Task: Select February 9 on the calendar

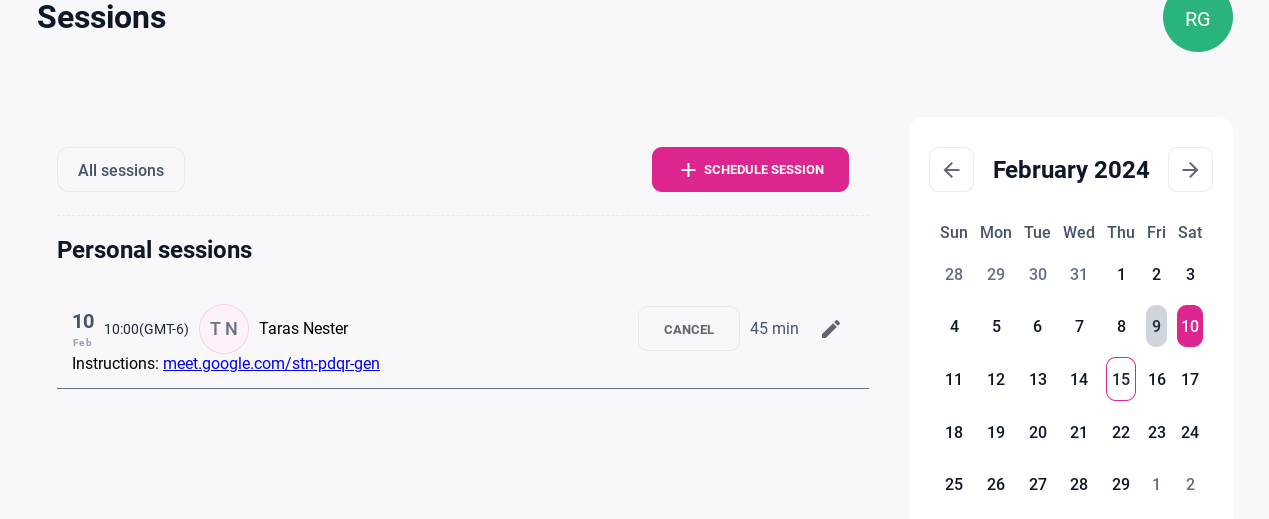Action: pyautogui.click(x=1156, y=326)
